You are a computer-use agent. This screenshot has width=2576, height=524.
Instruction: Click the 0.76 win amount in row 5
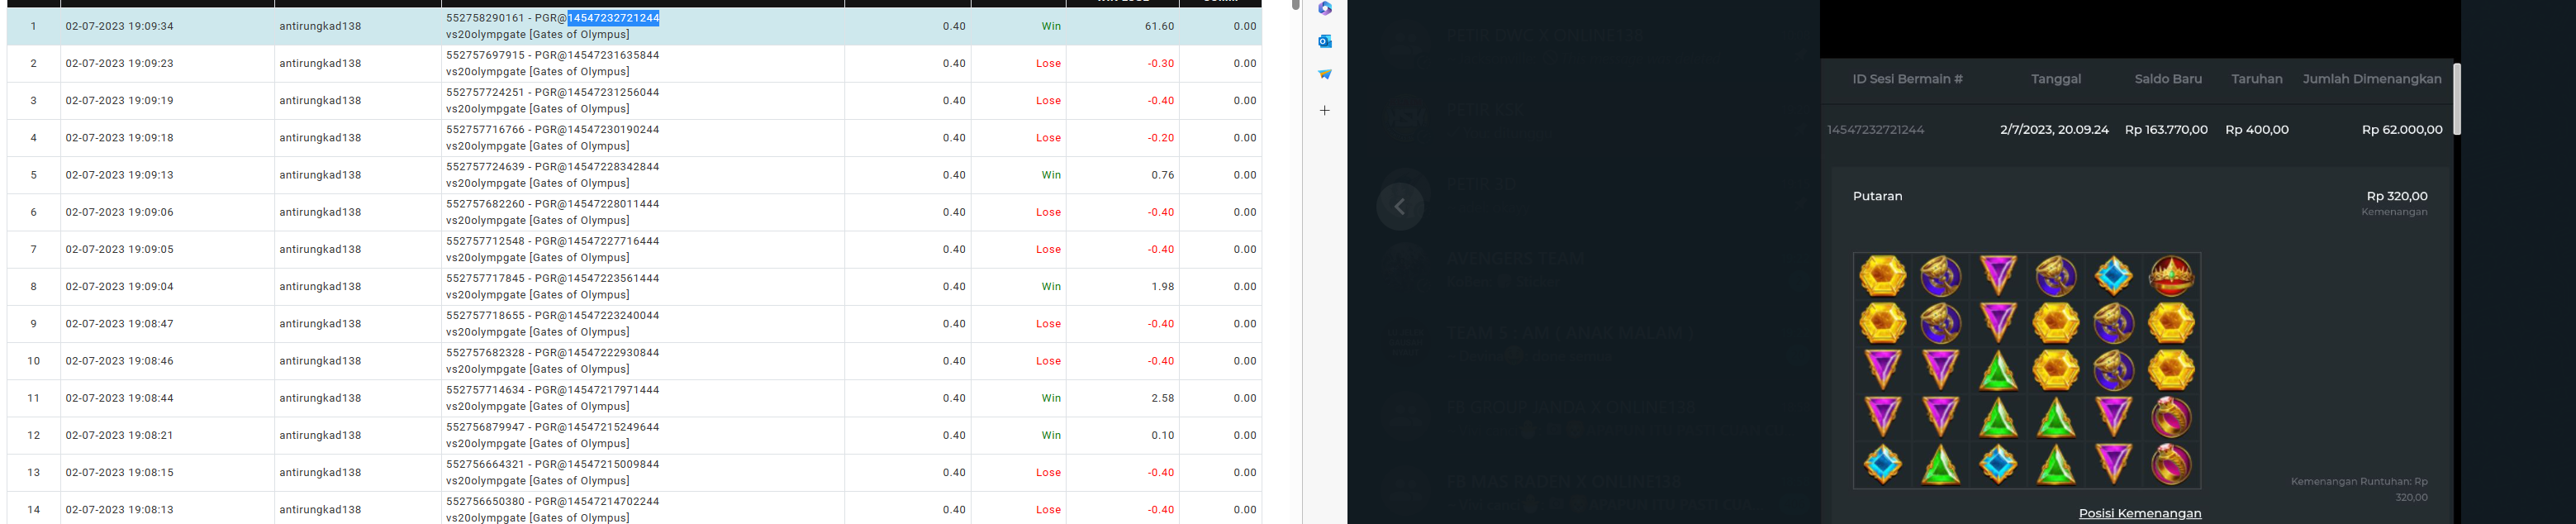coord(1162,175)
